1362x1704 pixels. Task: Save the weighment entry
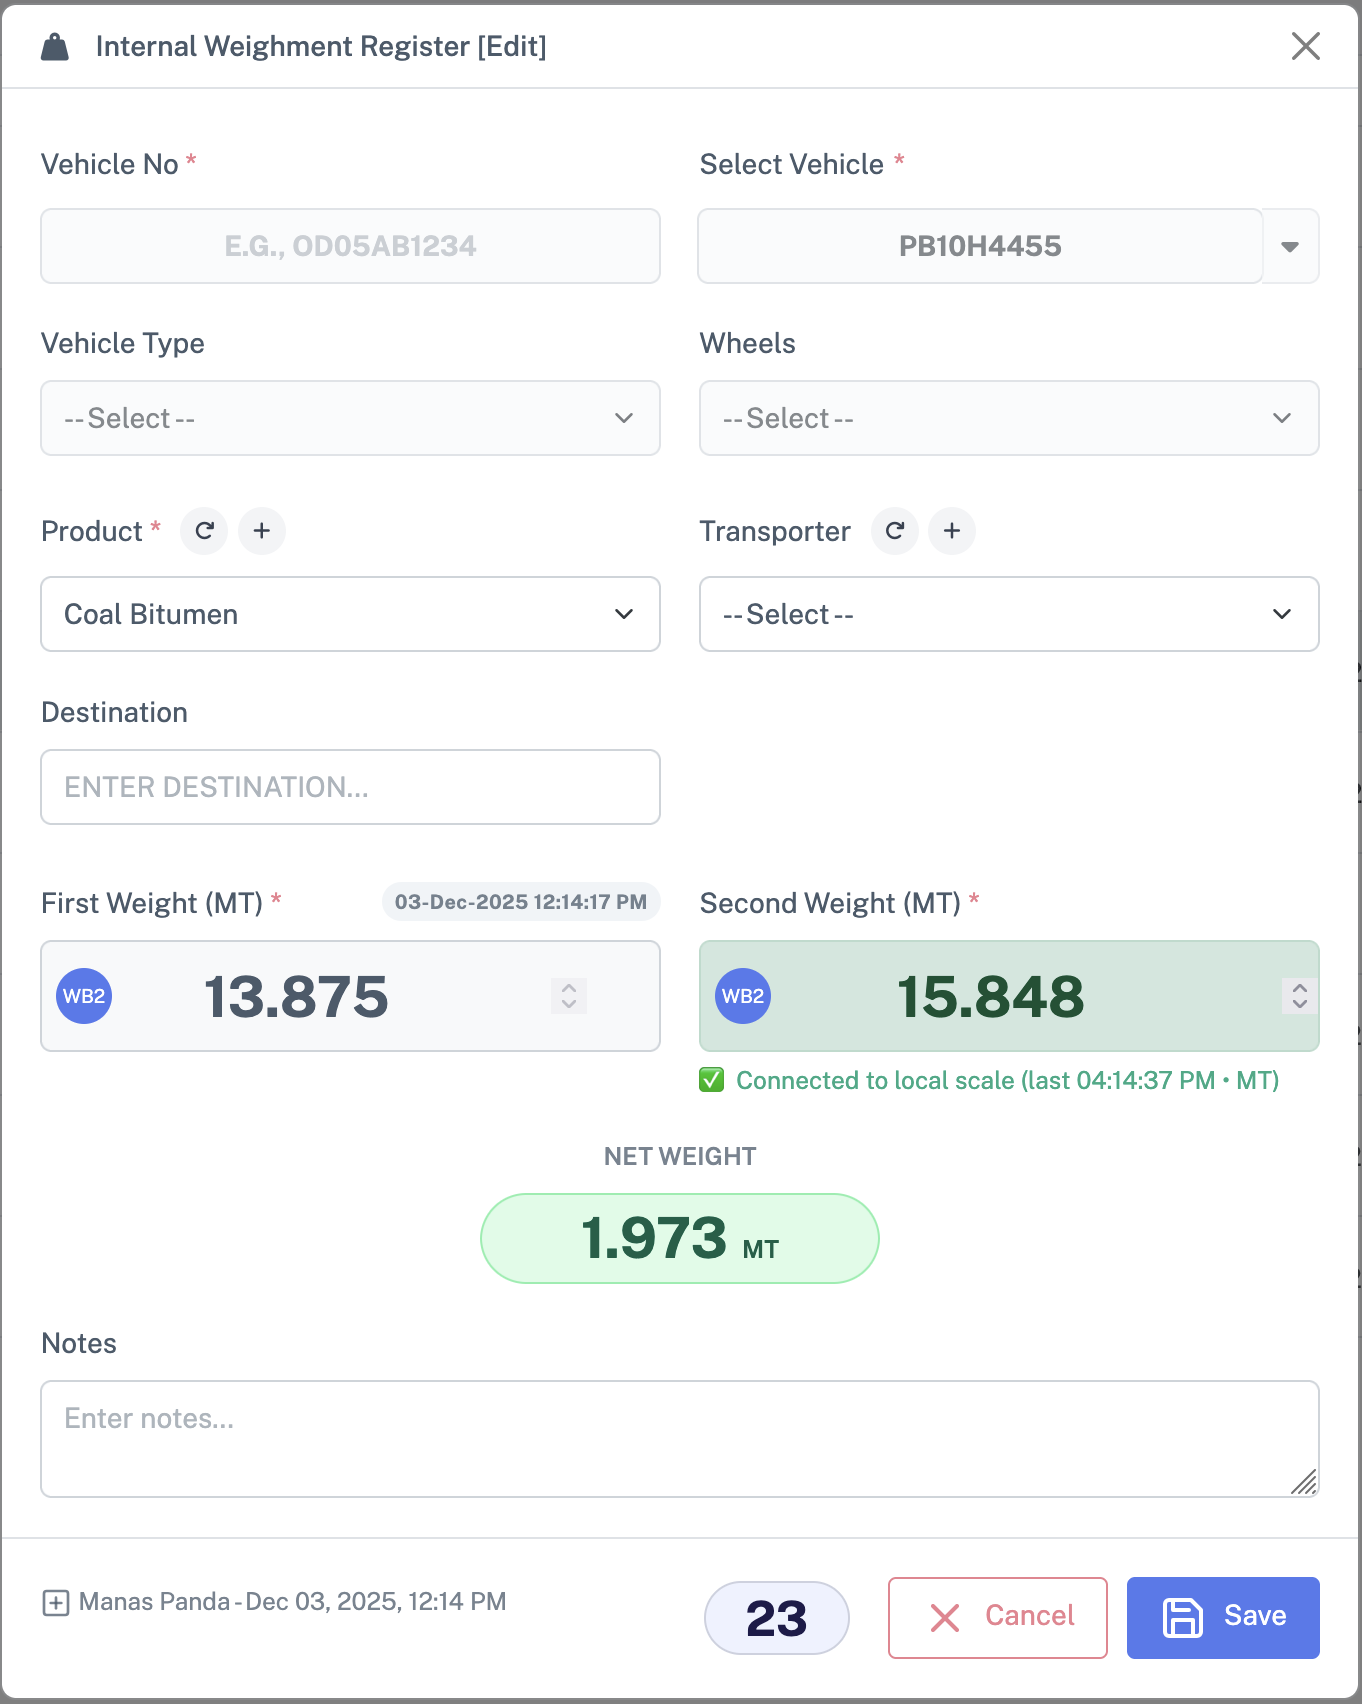(1222, 1617)
